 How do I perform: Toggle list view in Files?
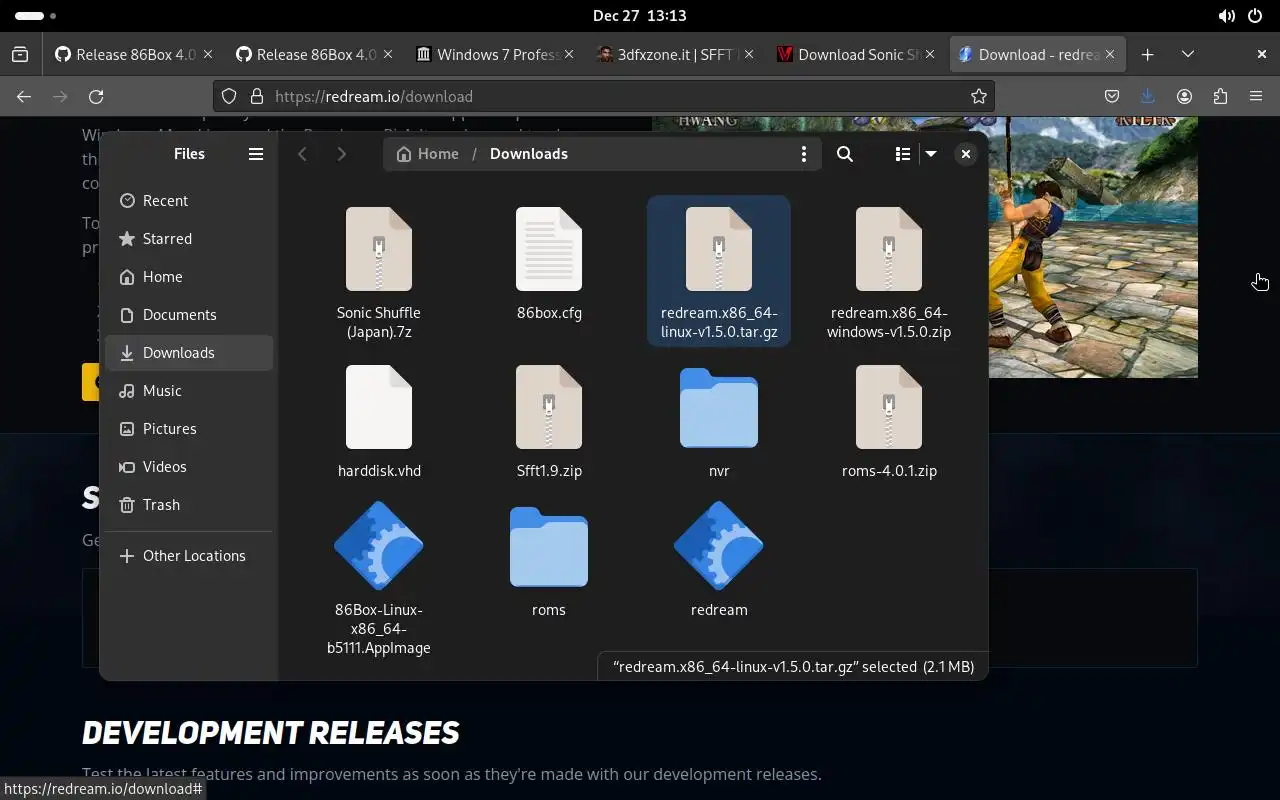[x=902, y=154]
